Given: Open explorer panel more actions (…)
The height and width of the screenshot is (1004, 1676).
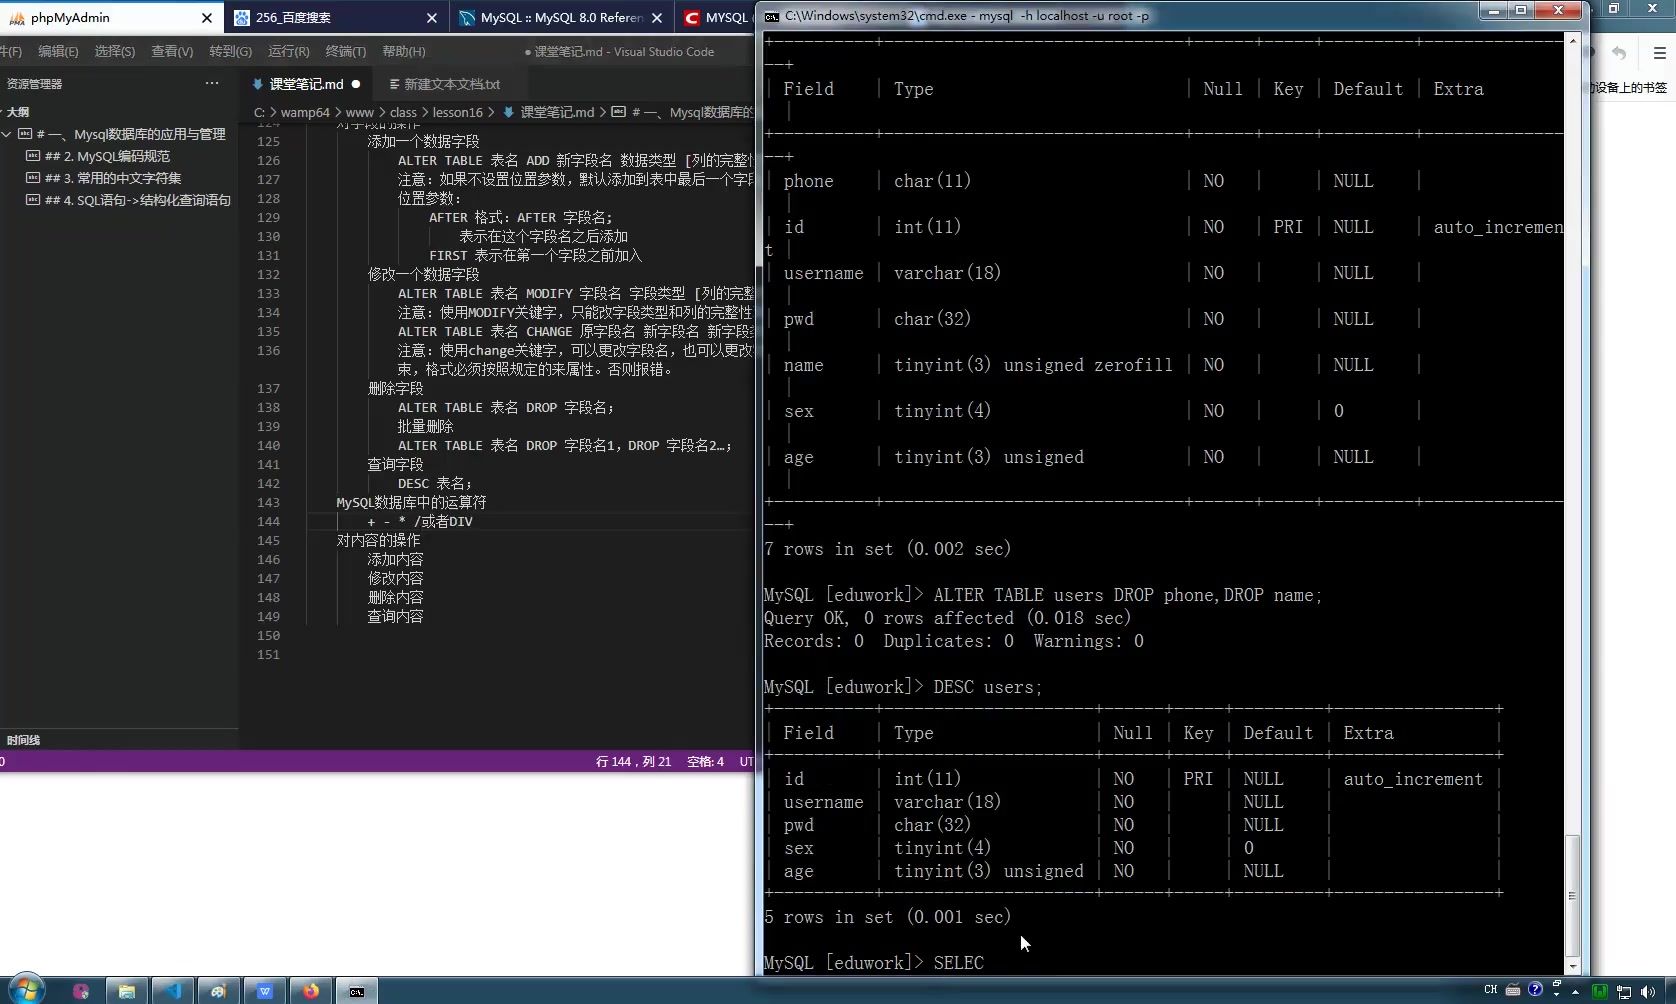Looking at the screenshot, I should [x=212, y=84].
